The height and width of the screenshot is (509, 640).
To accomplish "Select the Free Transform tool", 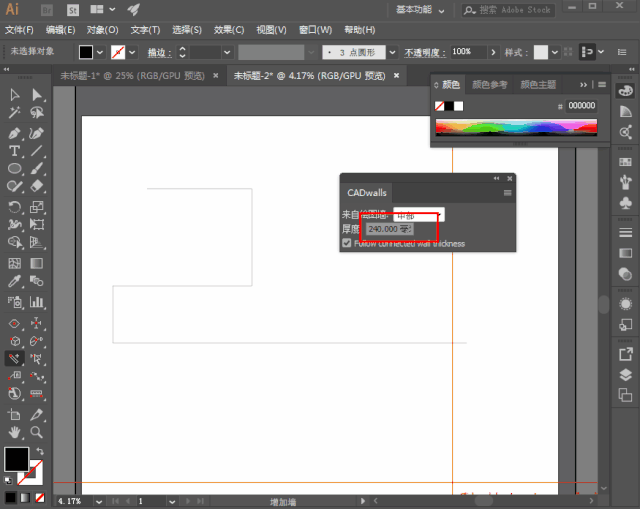I will click(x=37, y=224).
